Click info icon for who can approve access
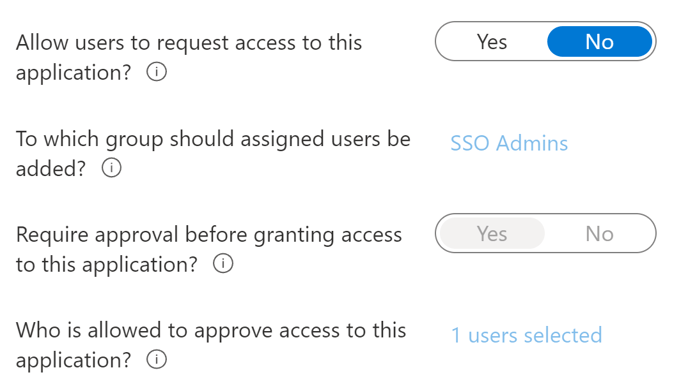The height and width of the screenshot is (391, 688). 157,359
